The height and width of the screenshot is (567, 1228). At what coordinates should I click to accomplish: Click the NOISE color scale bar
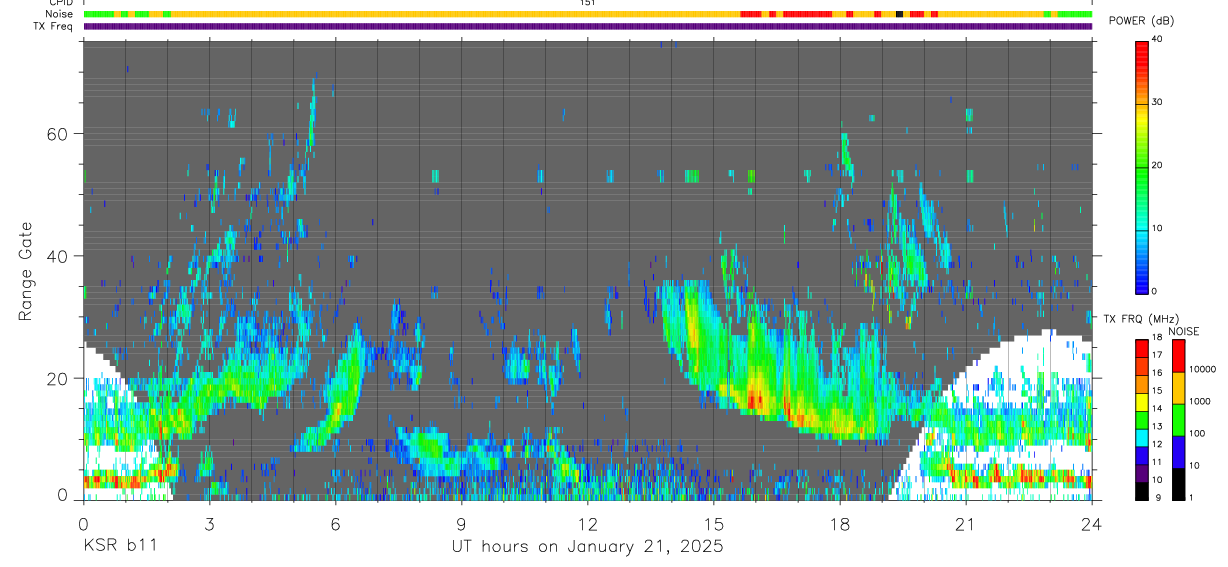[x=1179, y=419]
